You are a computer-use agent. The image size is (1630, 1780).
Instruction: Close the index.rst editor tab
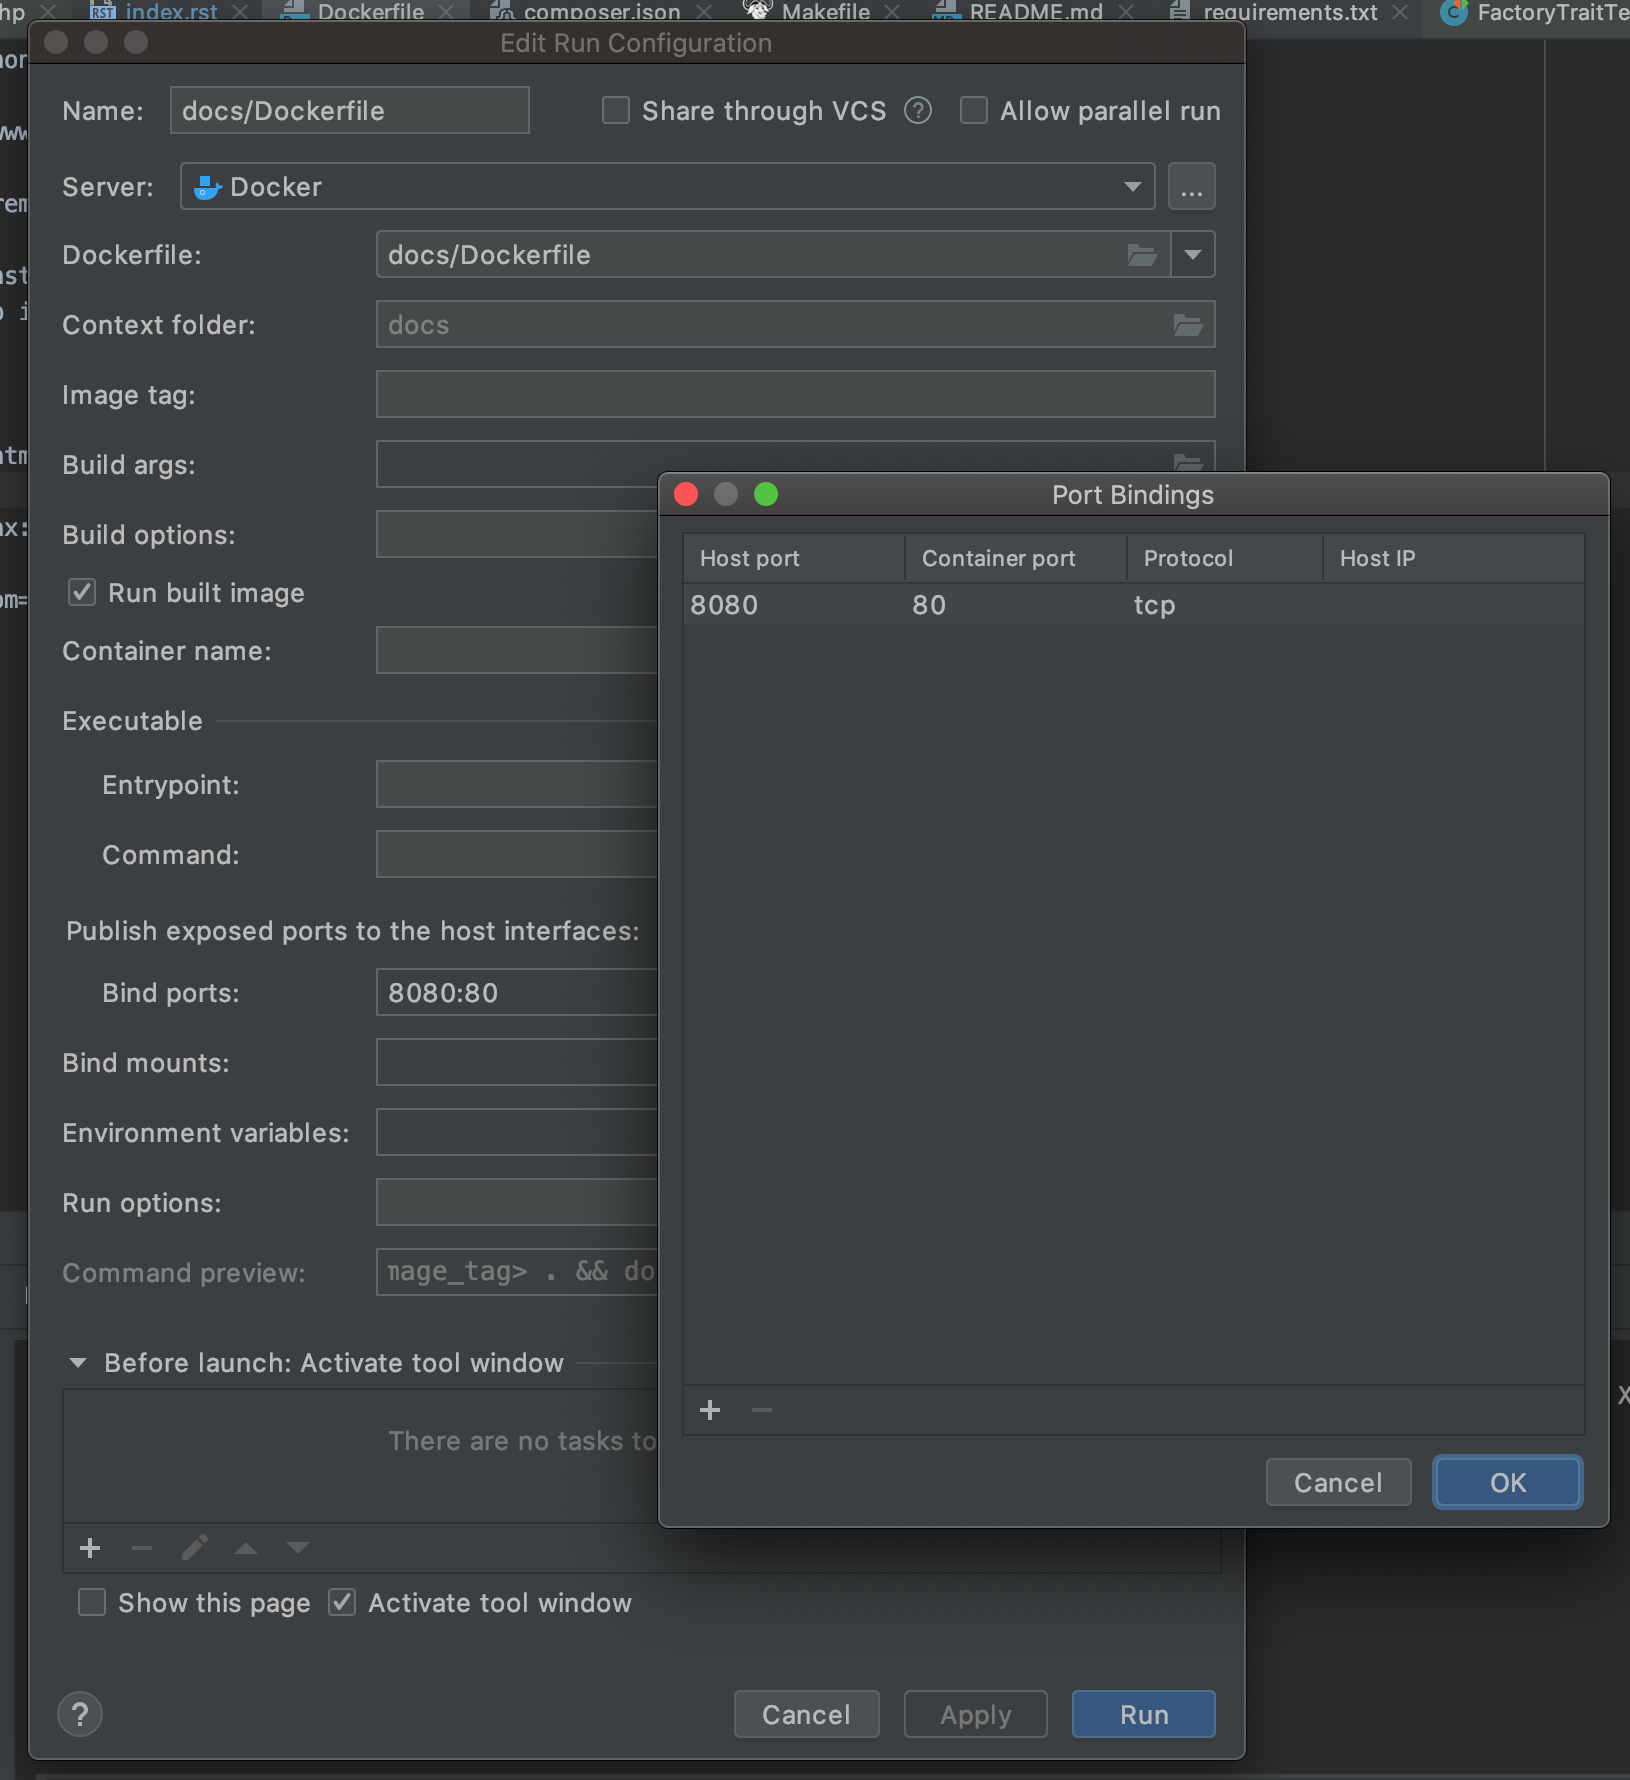[240, 12]
